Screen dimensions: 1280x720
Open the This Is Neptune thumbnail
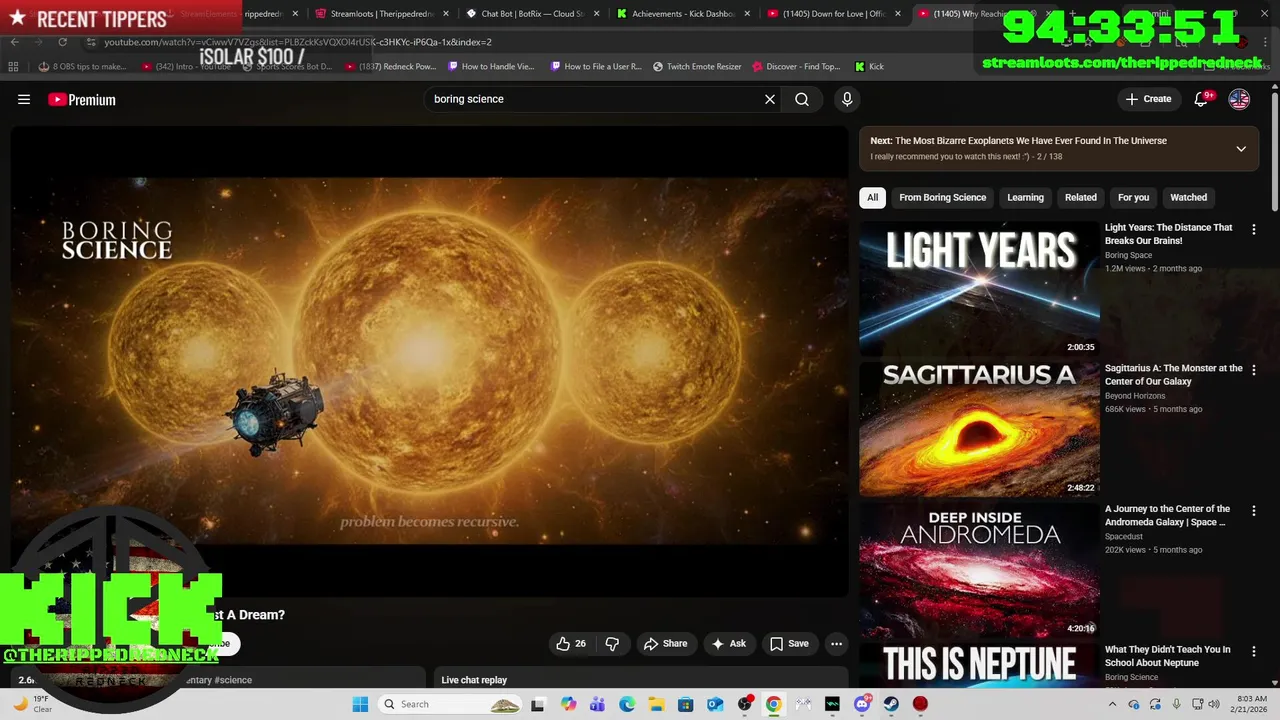pyautogui.click(x=979, y=666)
